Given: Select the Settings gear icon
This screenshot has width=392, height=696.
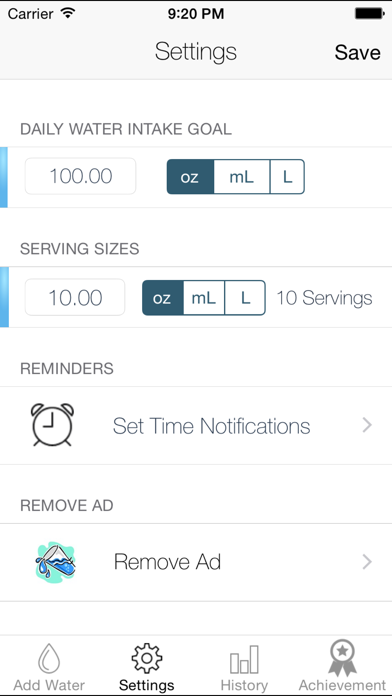Looking at the screenshot, I should coord(147,658).
